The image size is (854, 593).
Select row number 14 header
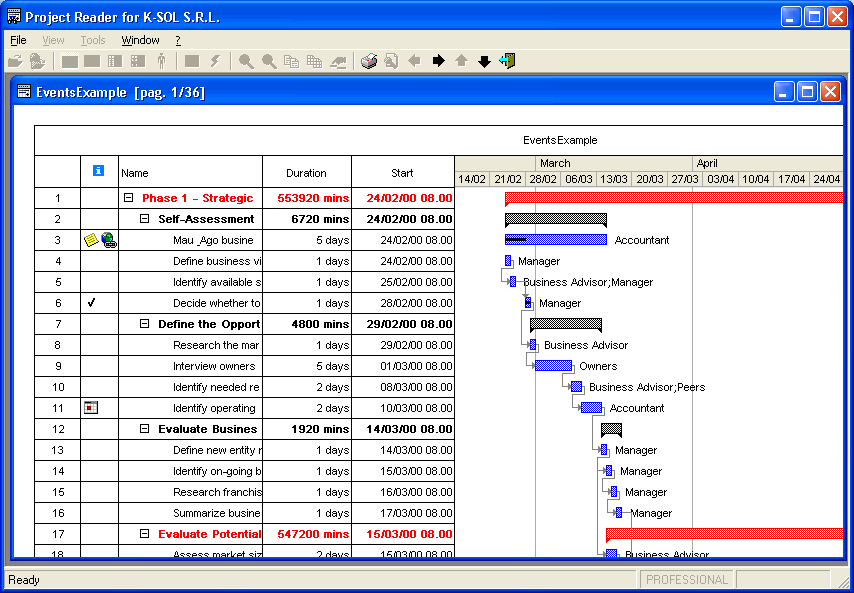58,471
